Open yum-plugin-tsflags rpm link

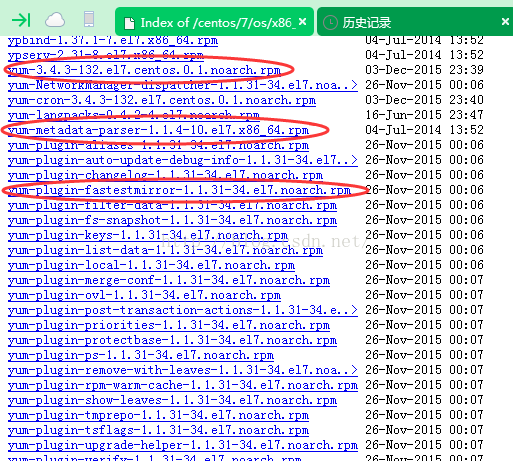(x=158, y=430)
